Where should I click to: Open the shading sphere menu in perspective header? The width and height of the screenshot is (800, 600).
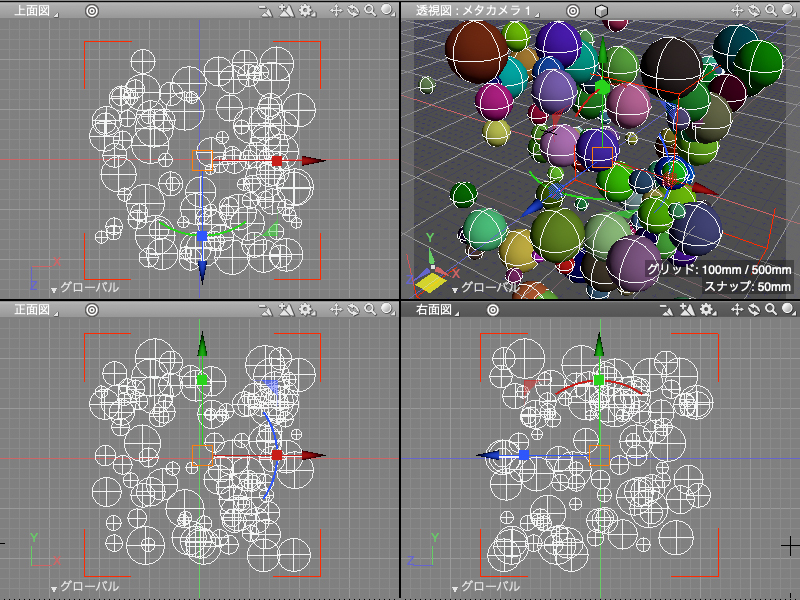pyautogui.click(x=789, y=11)
